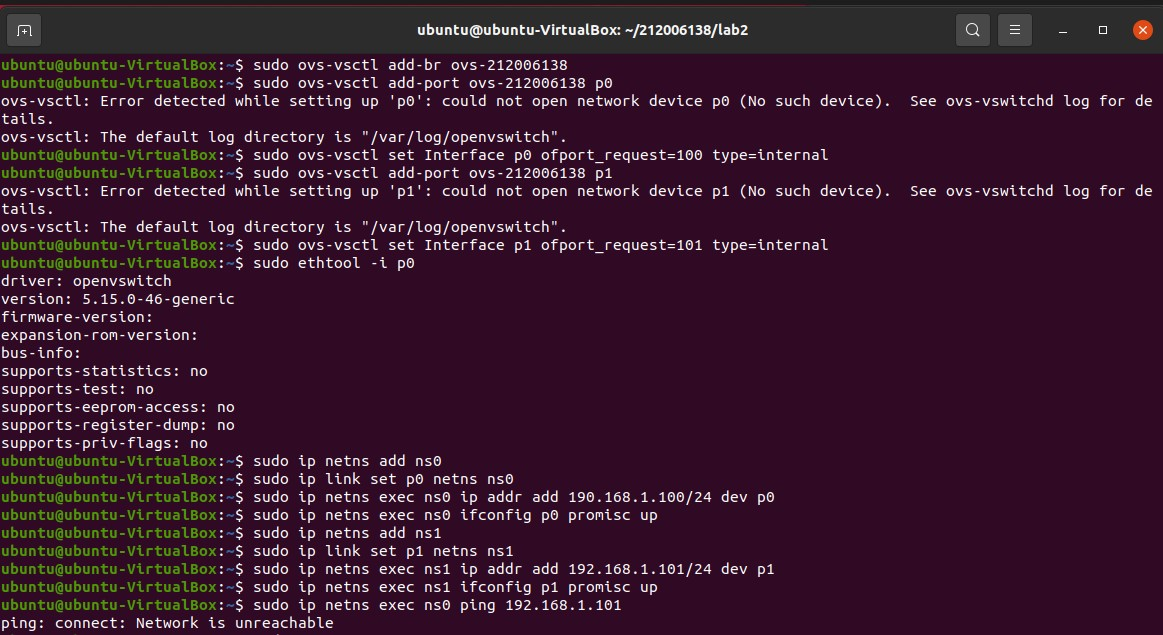Click 'Network is unreachable' error line
This screenshot has height=635, width=1163.
coord(167,623)
